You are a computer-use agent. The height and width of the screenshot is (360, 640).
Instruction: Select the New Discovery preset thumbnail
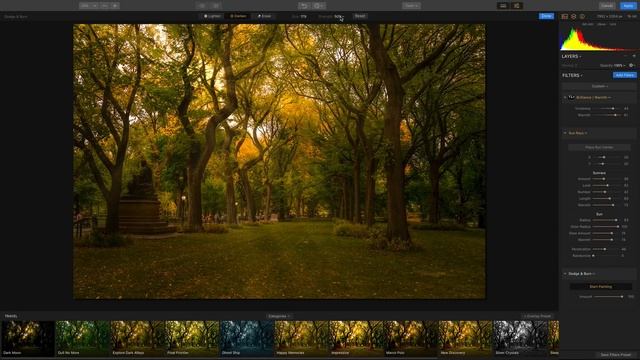point(466,338)
